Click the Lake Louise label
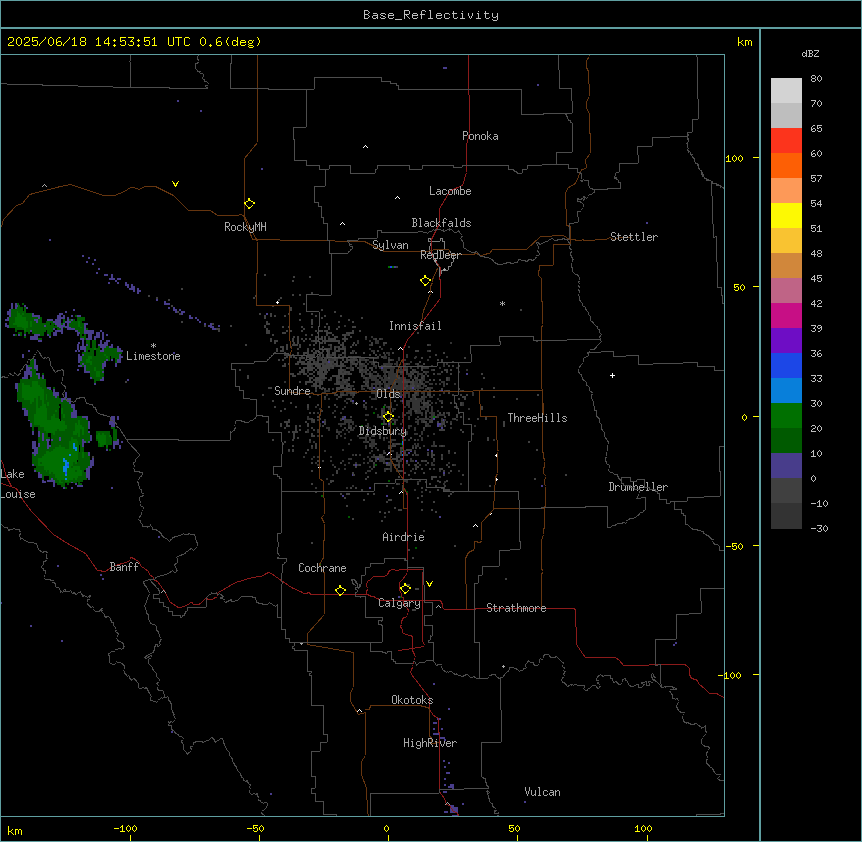The width and height of the screenshot is (862, 842). (18, 484)
